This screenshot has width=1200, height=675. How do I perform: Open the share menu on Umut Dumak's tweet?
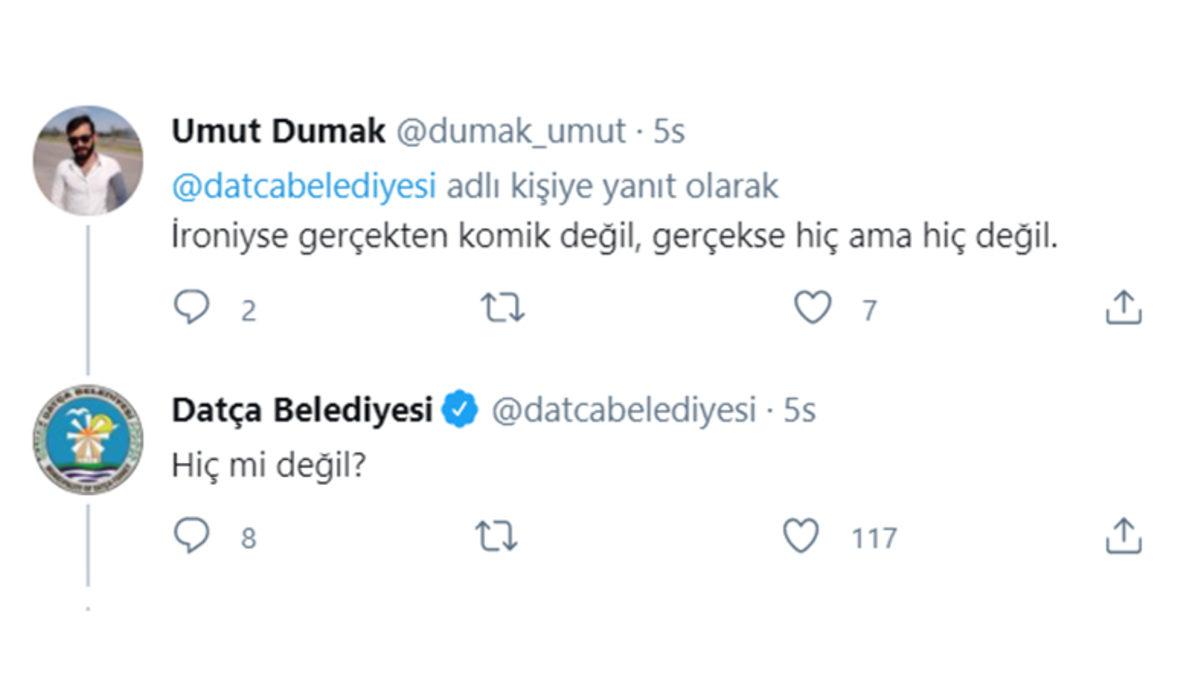1122,308
